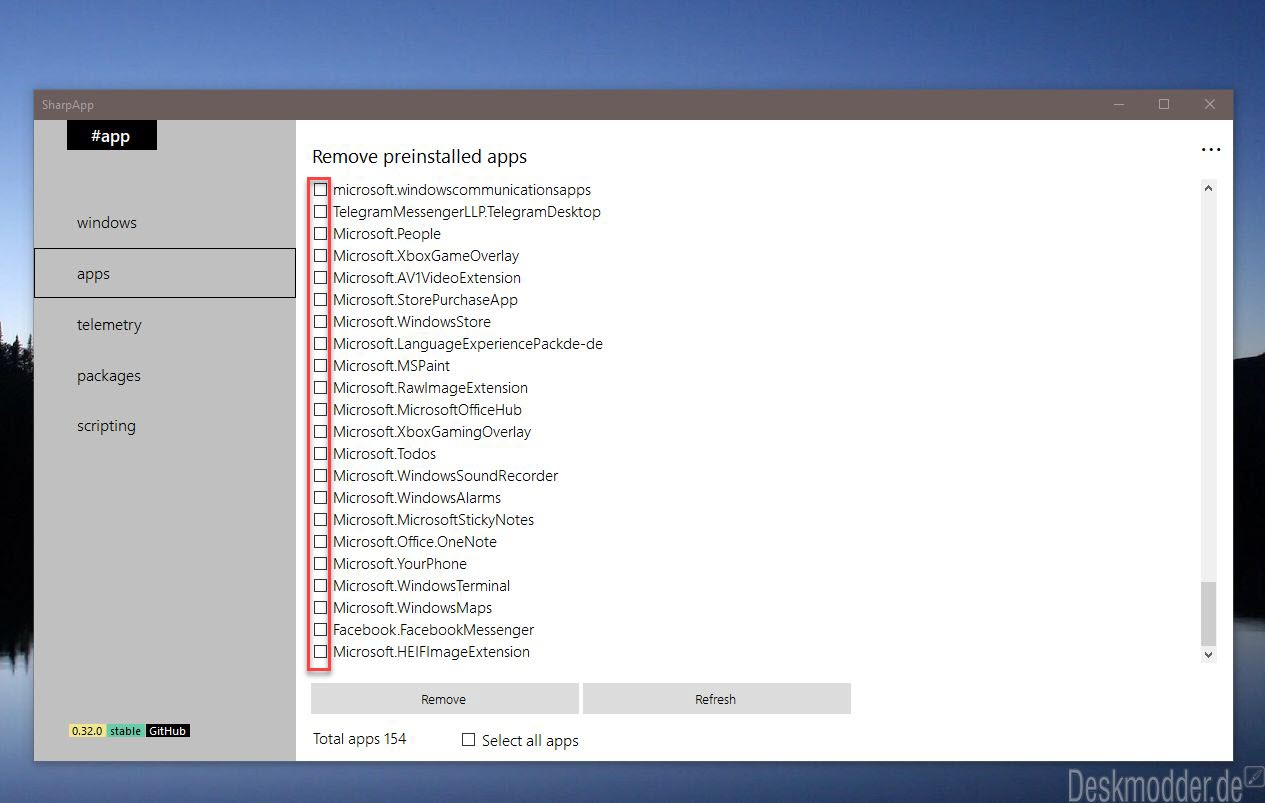Screen dimensions: 1265x803
Task: Tick Microsoft.RawImageExtension checkbox
Action: click(x=320, y=387)
